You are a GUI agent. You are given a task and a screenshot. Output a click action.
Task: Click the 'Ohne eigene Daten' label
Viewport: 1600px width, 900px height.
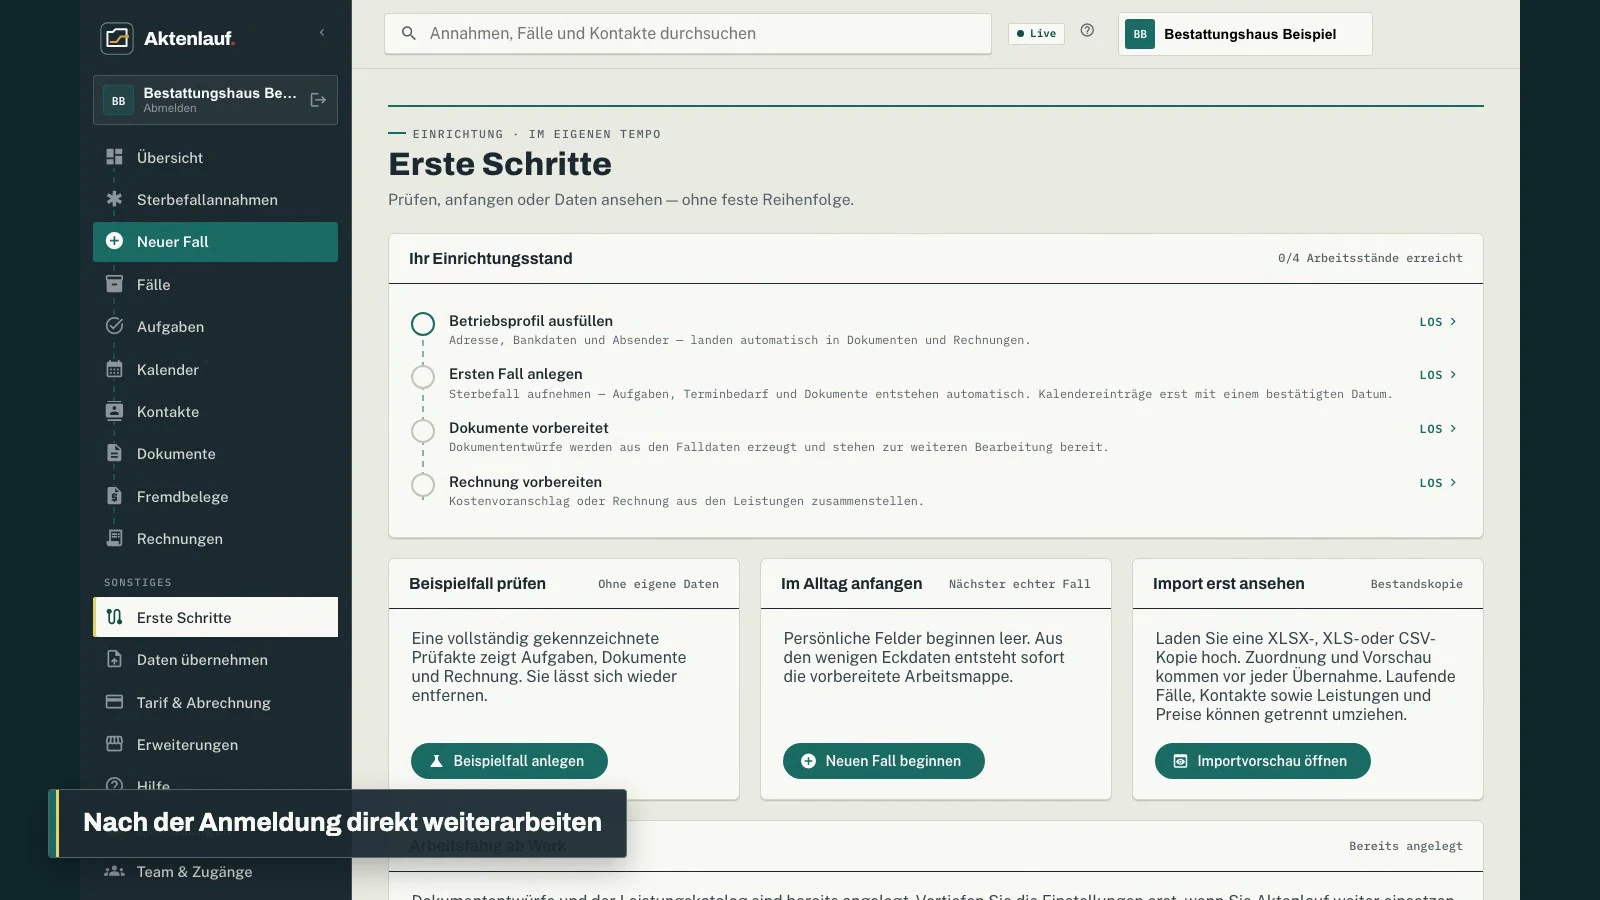click(x=658, y=584)
